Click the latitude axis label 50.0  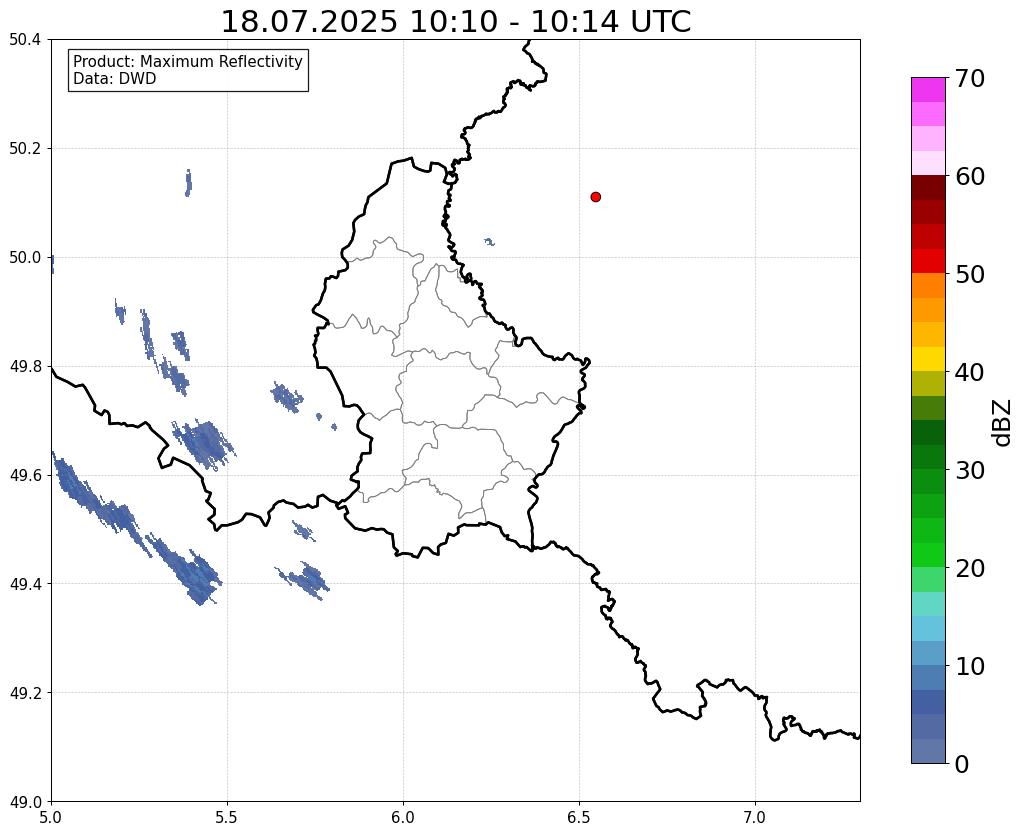(x=25, y=258)
